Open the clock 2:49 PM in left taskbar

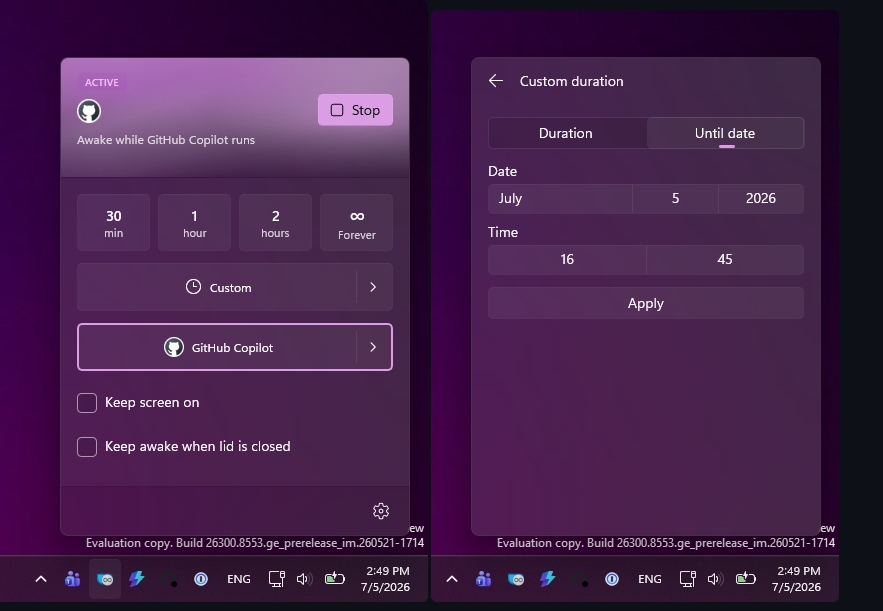coord(386,579)
